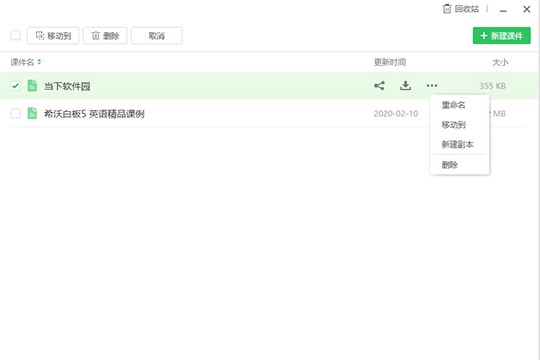Share the 当下软件园 courseware
Screen dimensions: 540x360
(379, 85)
